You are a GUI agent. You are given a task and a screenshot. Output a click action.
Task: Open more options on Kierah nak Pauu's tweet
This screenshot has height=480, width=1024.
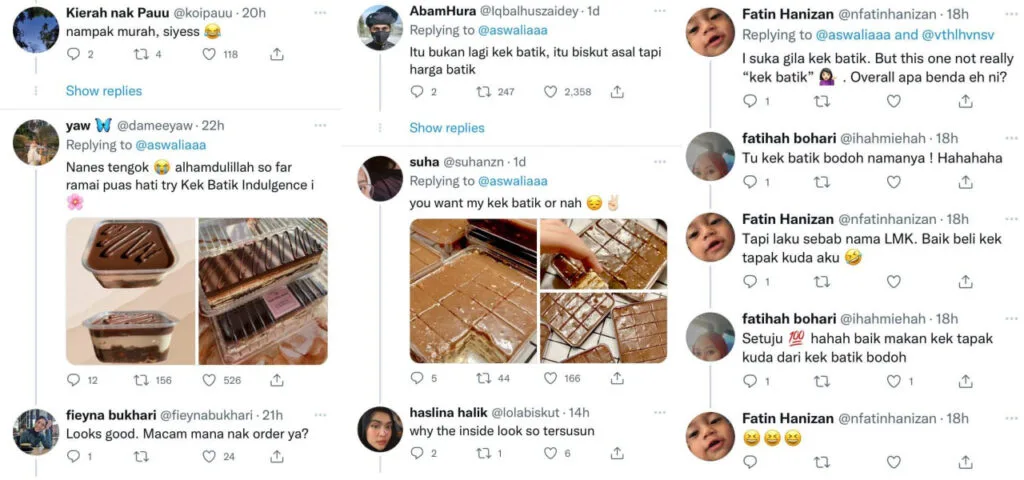click(x=320, y=13)
